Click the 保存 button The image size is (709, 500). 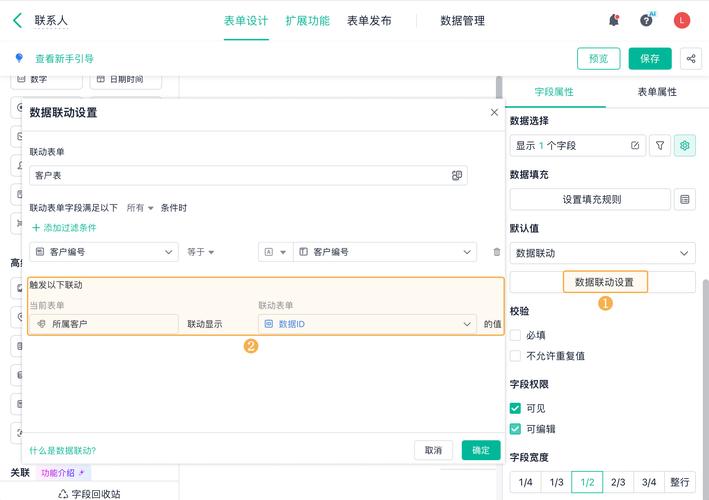pyautogui.click(x=650, y=59)
